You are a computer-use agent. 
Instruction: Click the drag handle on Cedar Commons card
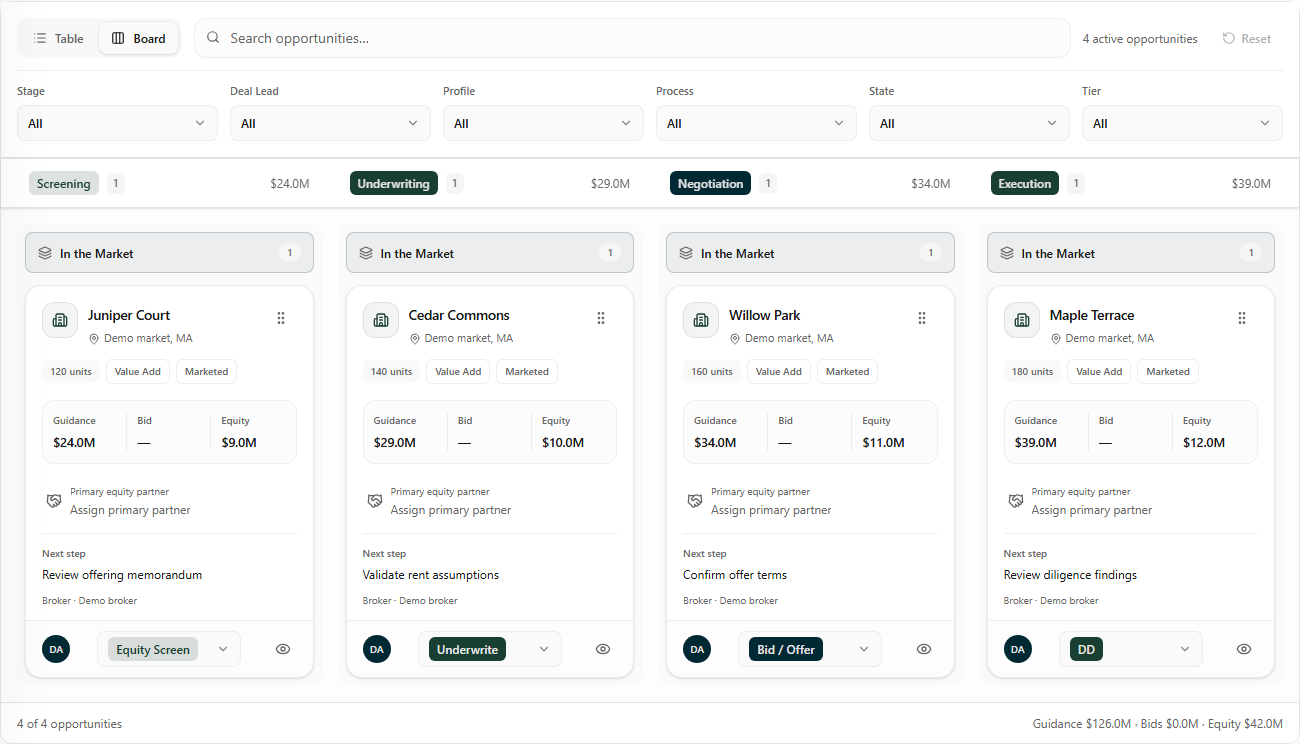[x=601, y=318]
